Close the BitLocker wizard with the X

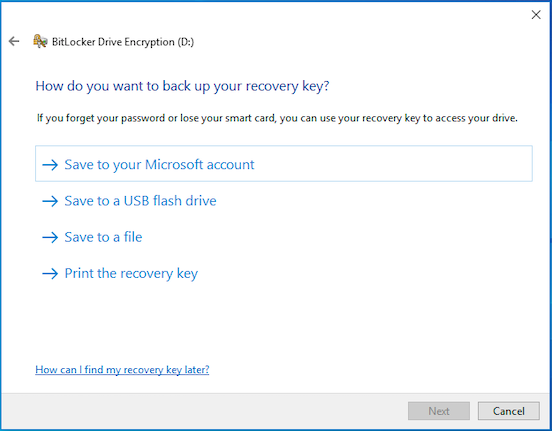(x=536, y=15)
